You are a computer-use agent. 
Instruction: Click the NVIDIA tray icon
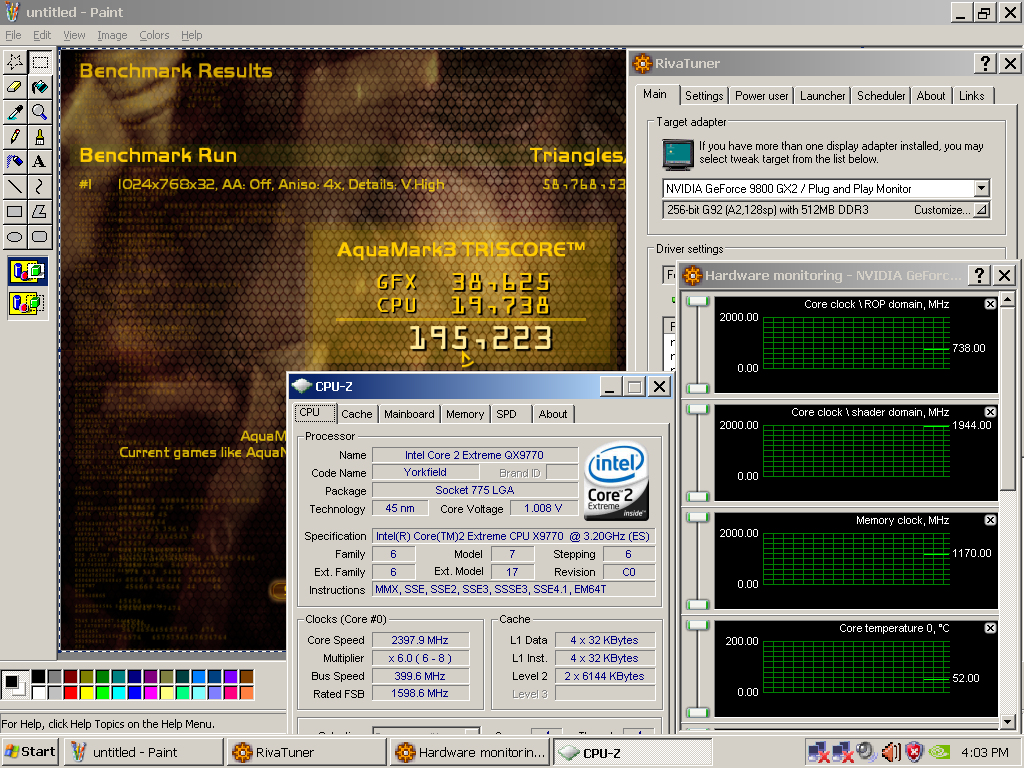(938, 752)
